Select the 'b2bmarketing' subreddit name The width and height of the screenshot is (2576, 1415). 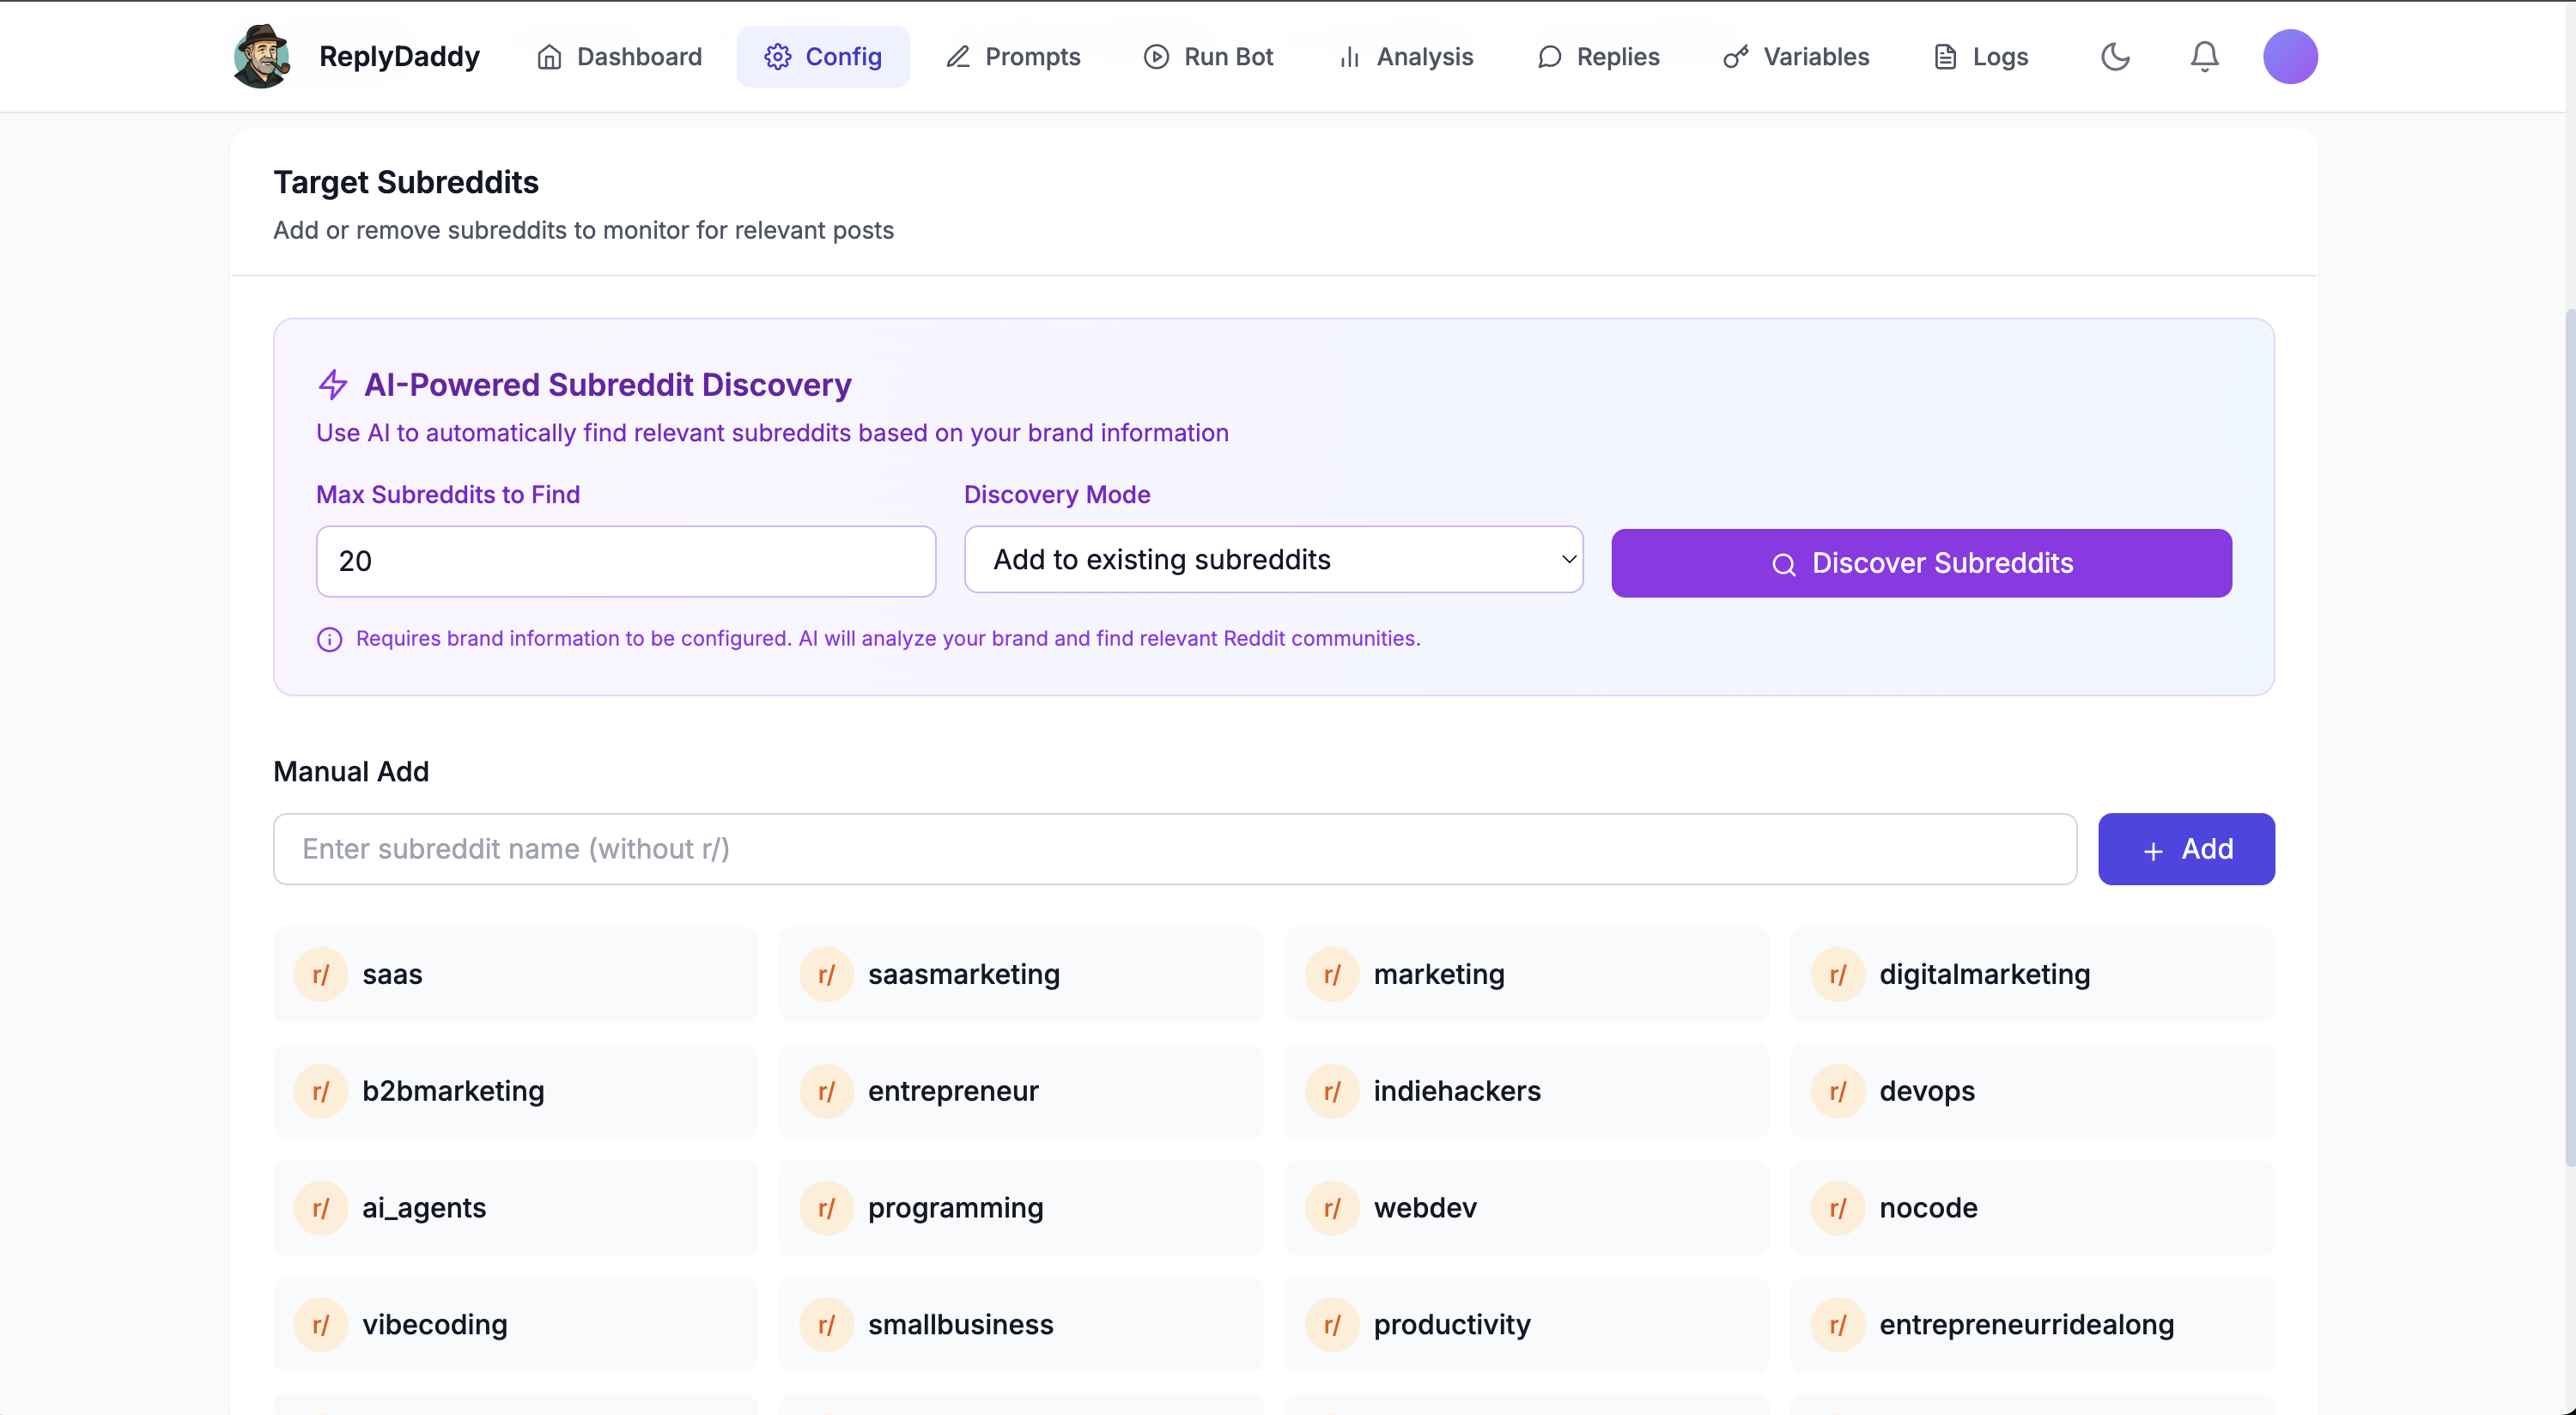[x=453, y=1092]
